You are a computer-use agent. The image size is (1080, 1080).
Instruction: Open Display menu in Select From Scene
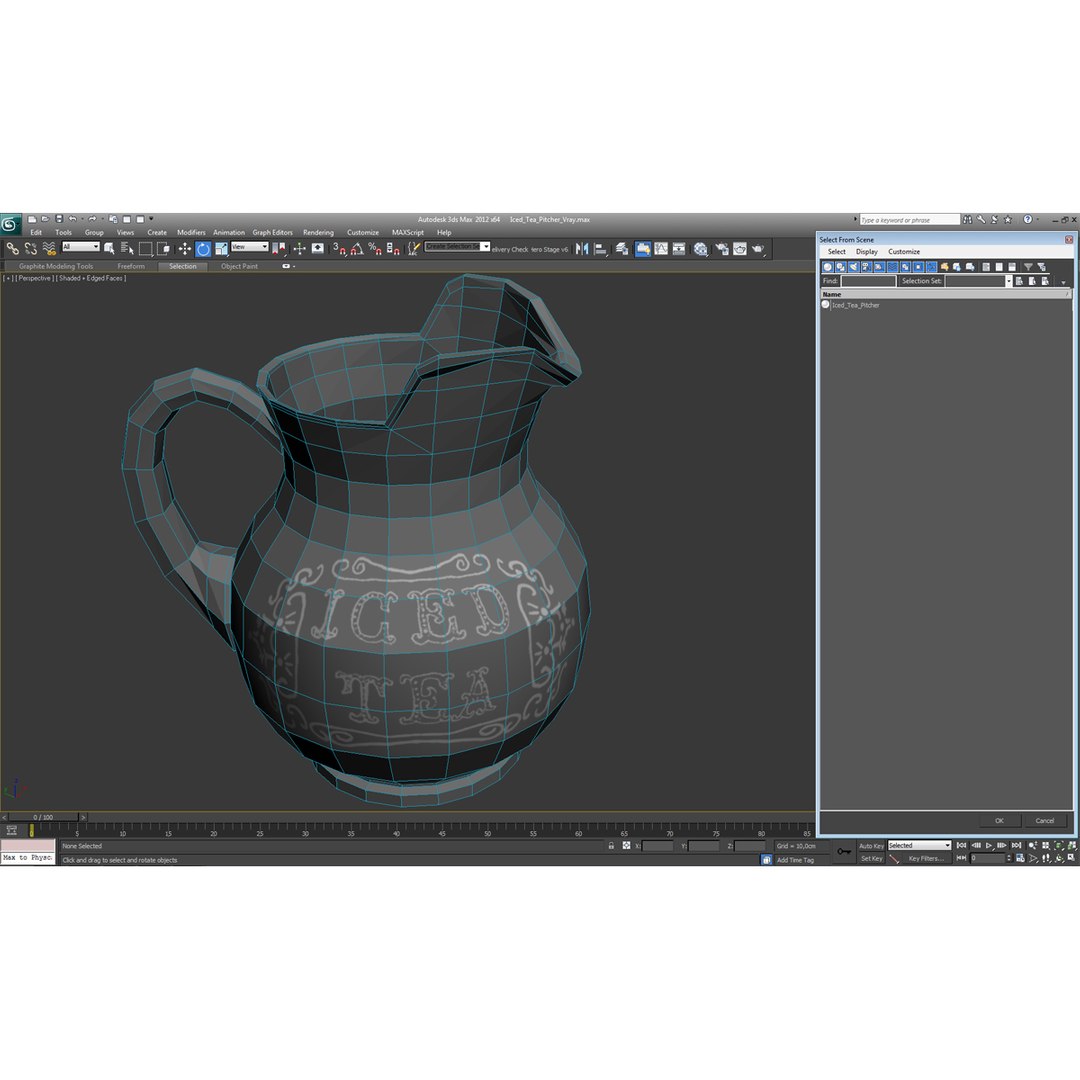coord(866,251)
